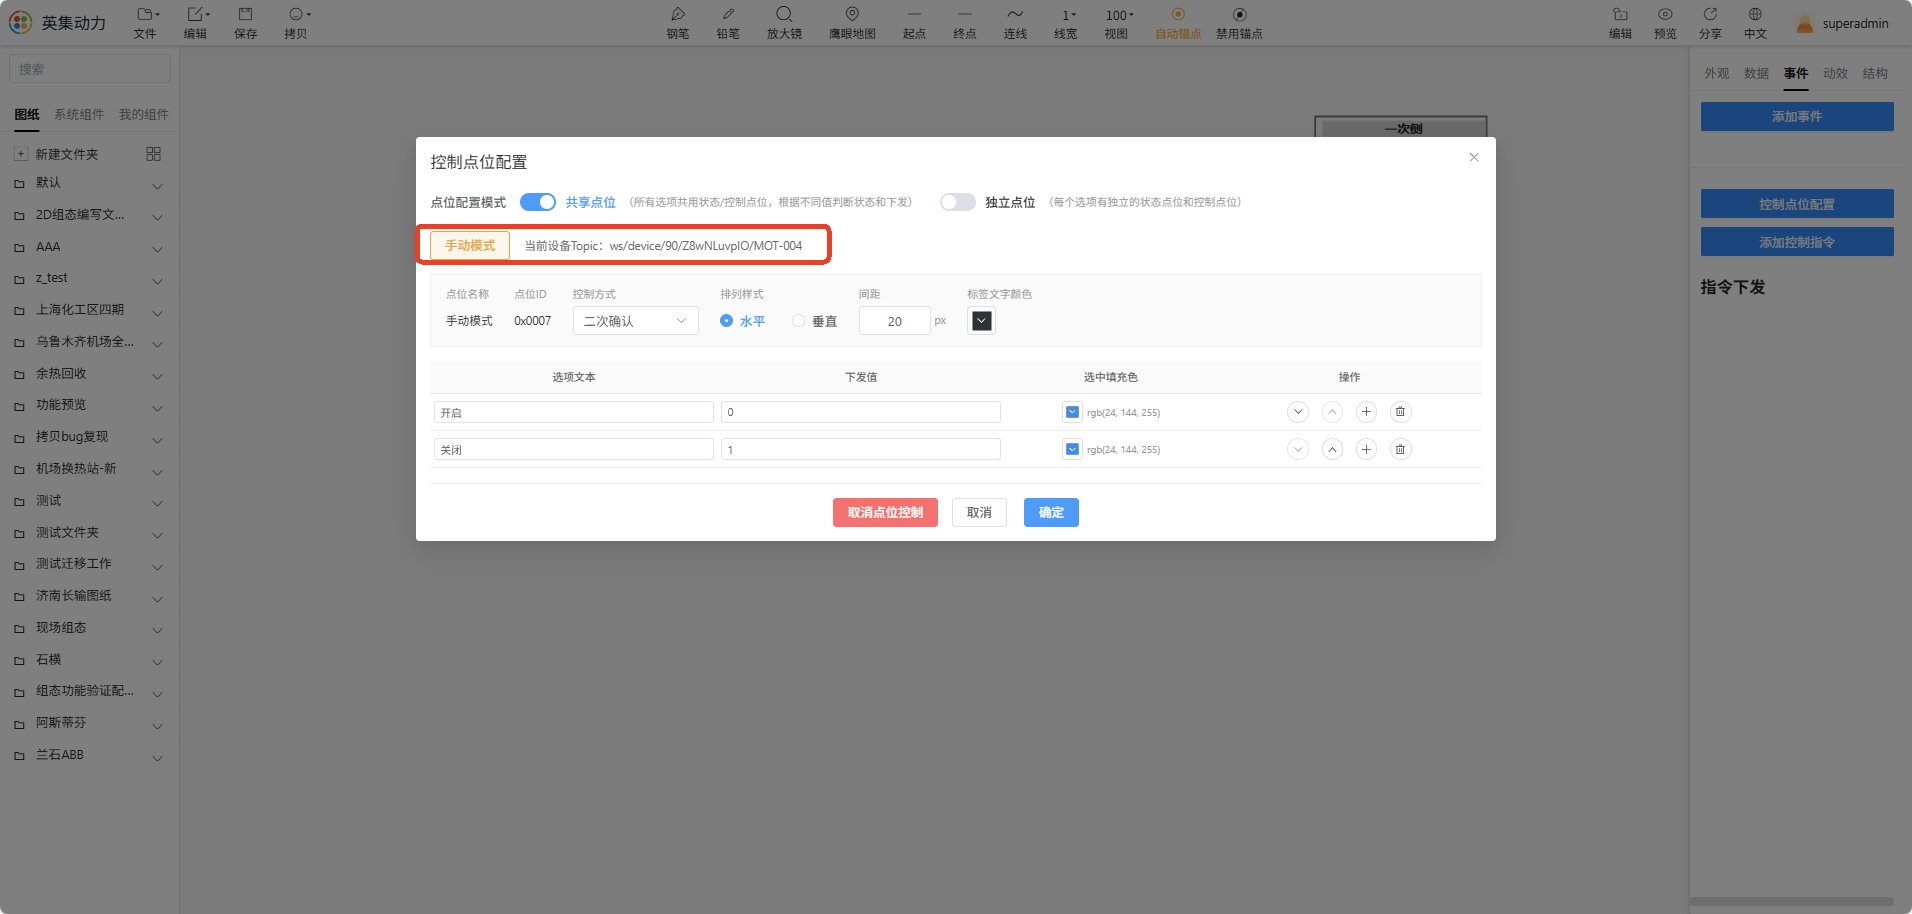Open the 编辑 edit menu in left toolbar
Image resolution: width=1912 pixels, height=914 pixels.
(196, 23)
